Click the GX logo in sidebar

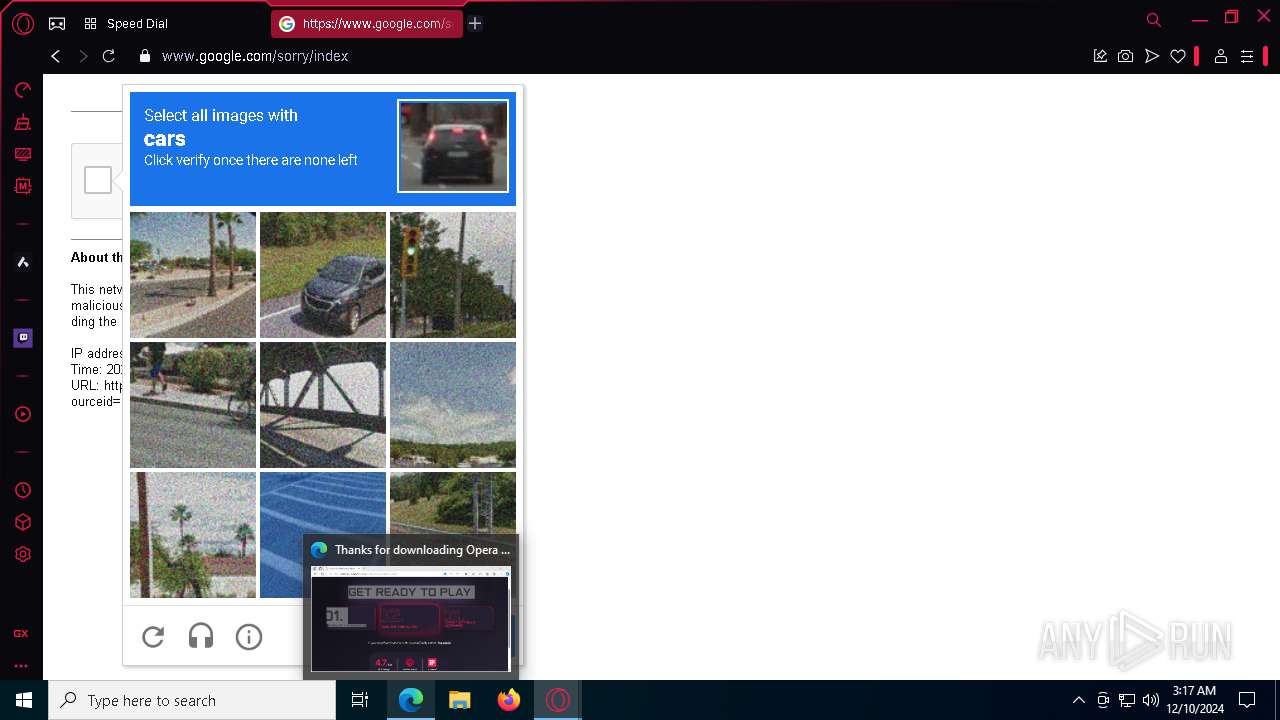[21, 634]
